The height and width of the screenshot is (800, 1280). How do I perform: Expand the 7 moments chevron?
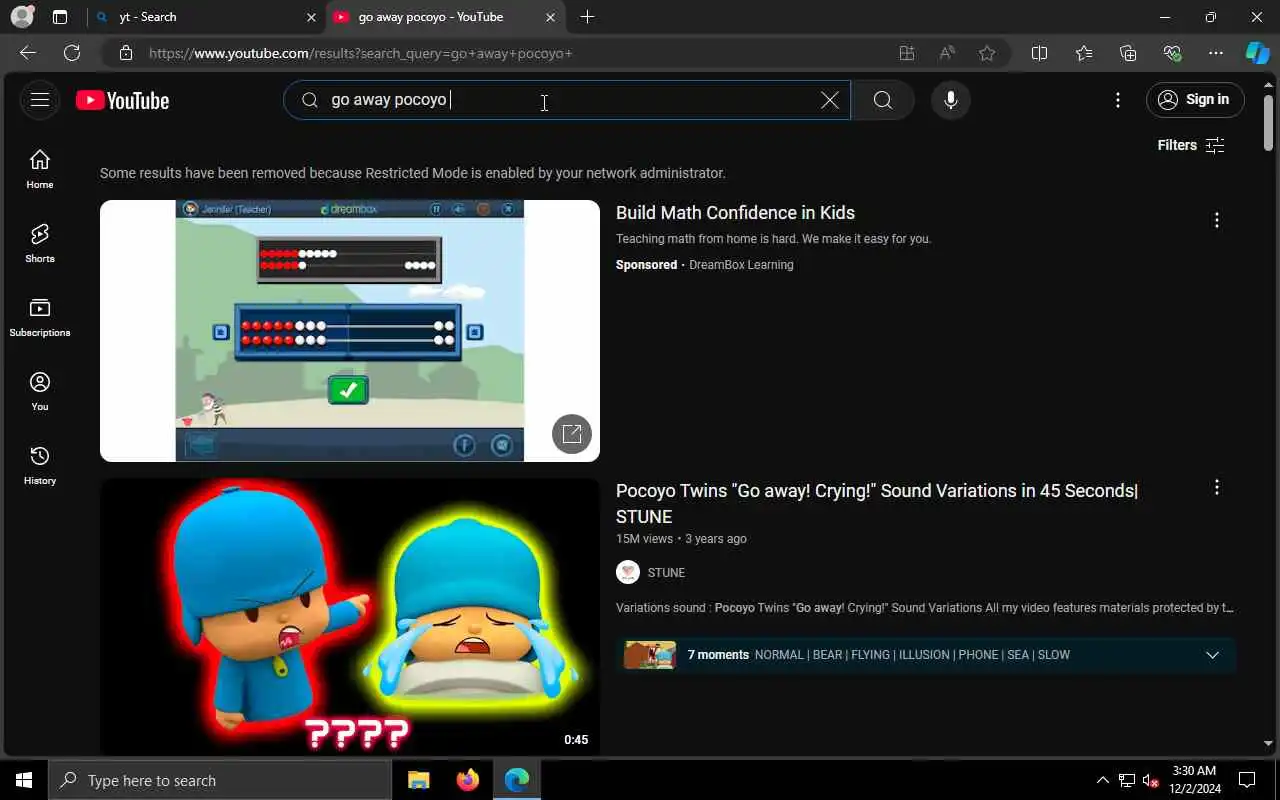point(1212,655)
